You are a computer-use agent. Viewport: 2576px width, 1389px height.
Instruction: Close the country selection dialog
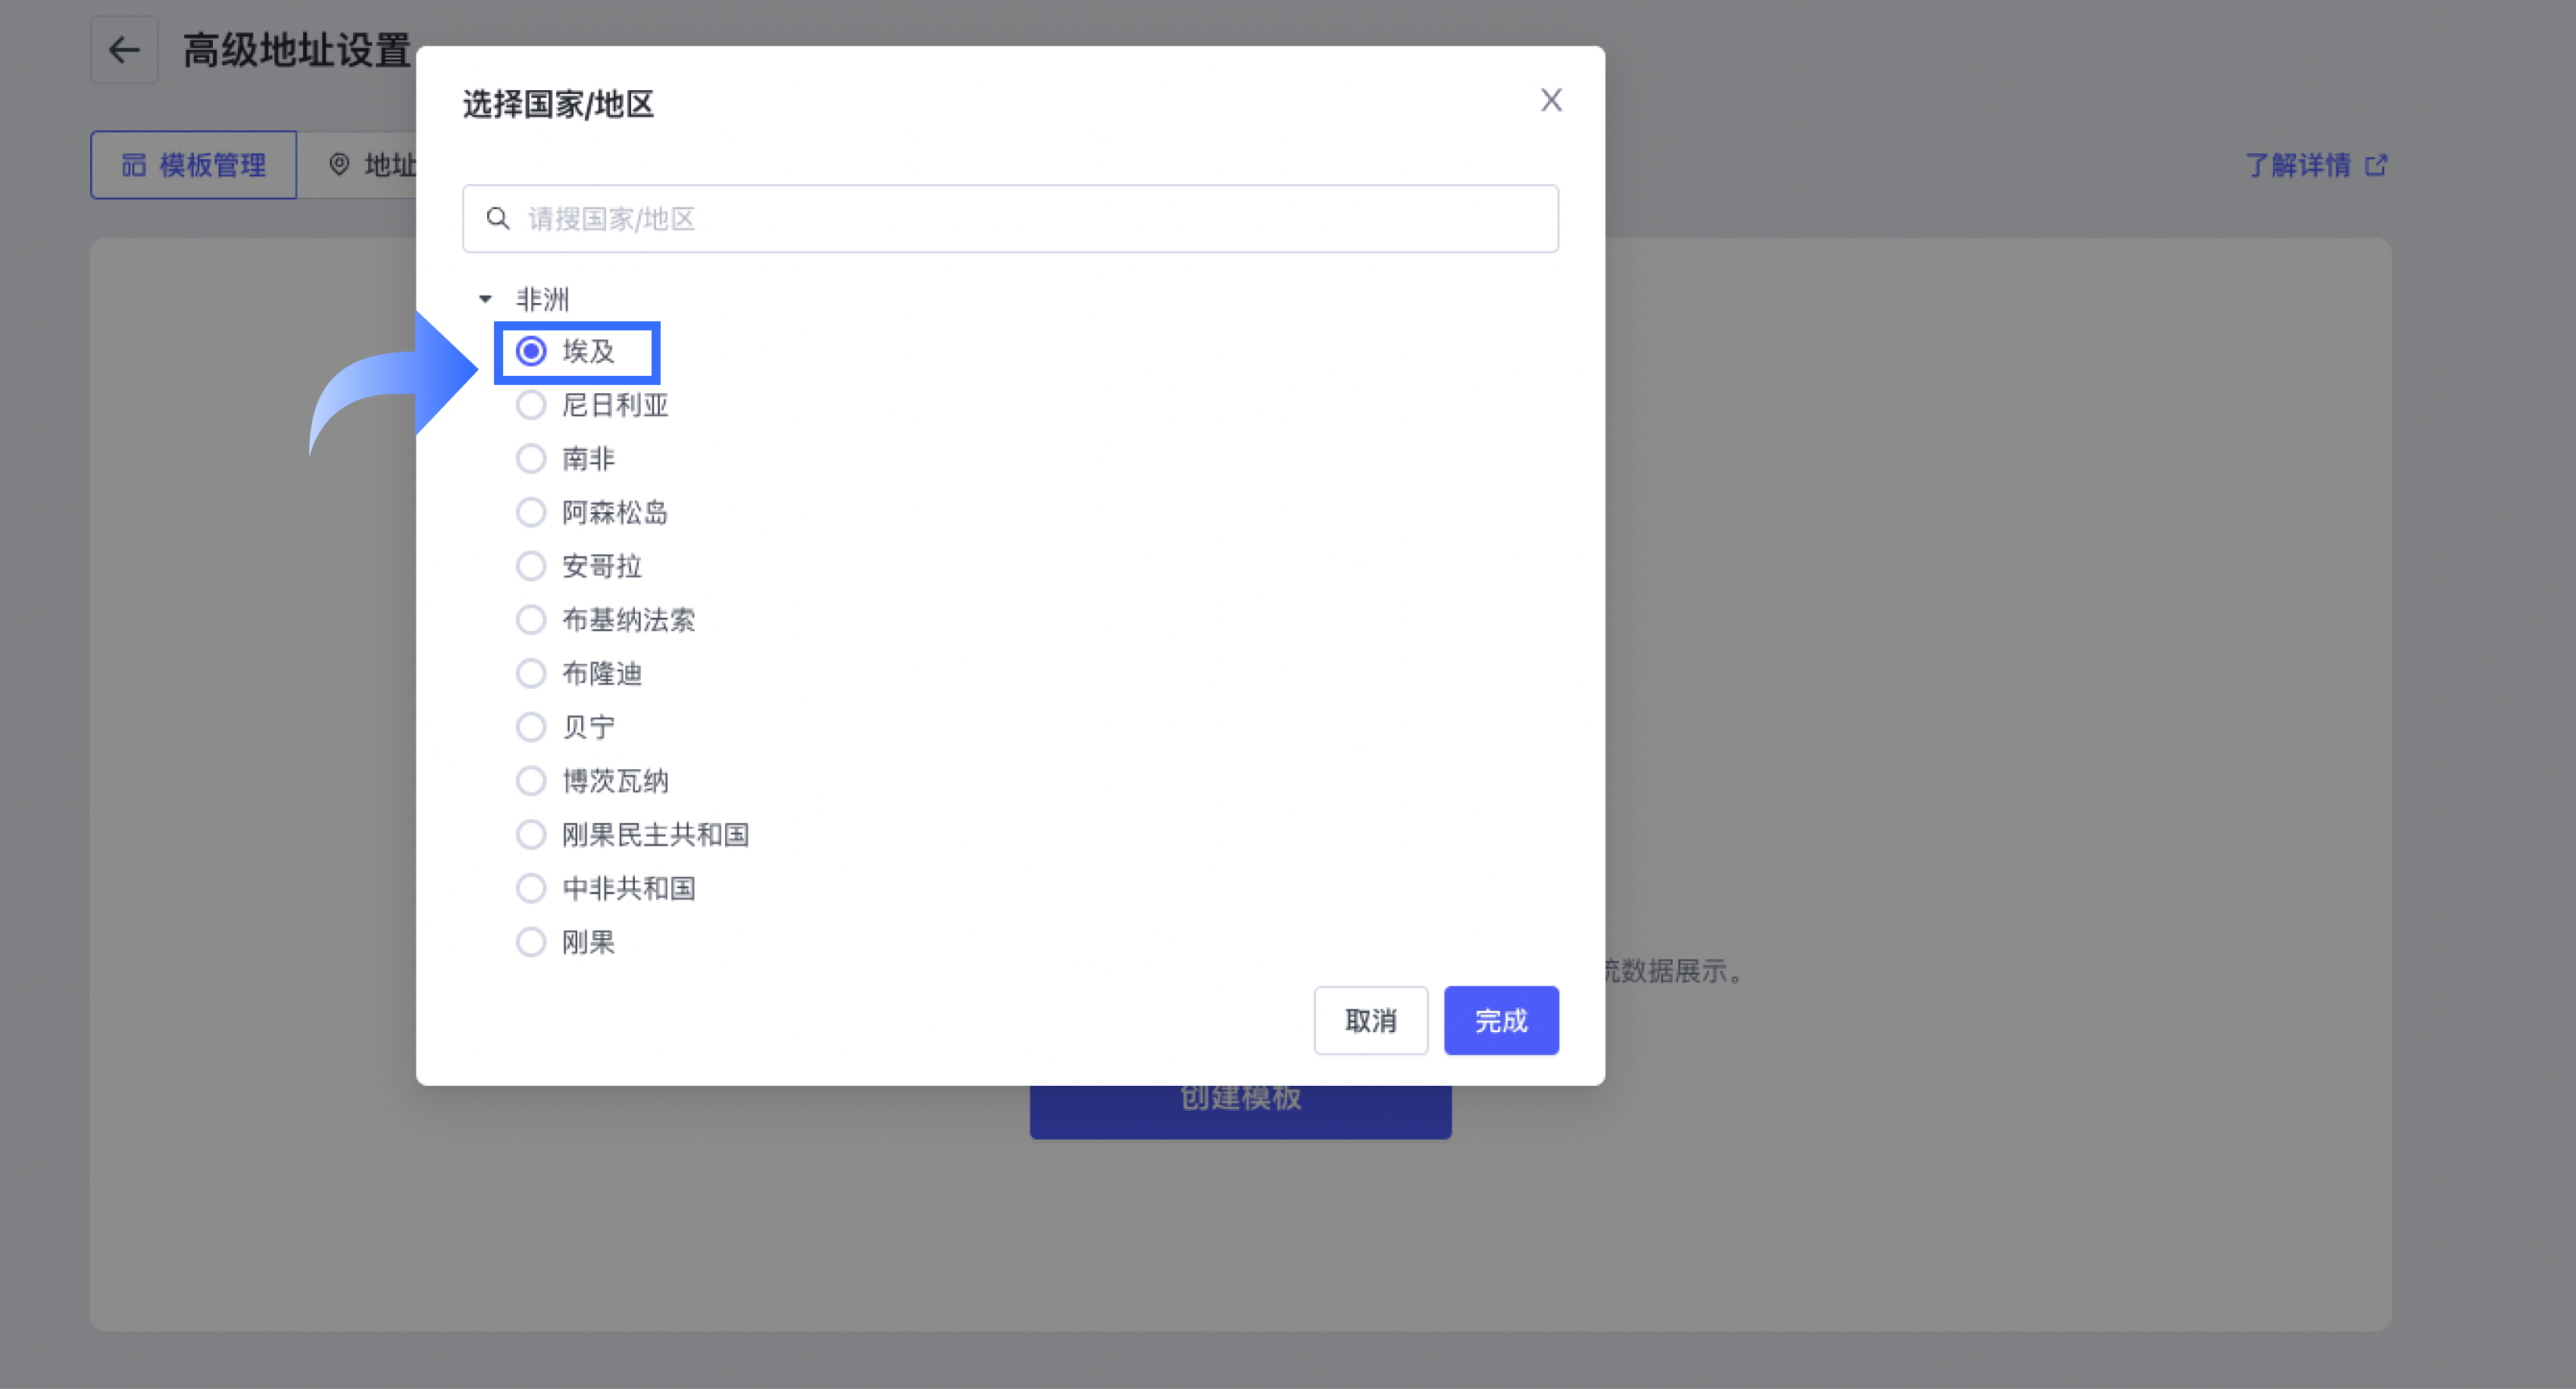[1550, 100]
